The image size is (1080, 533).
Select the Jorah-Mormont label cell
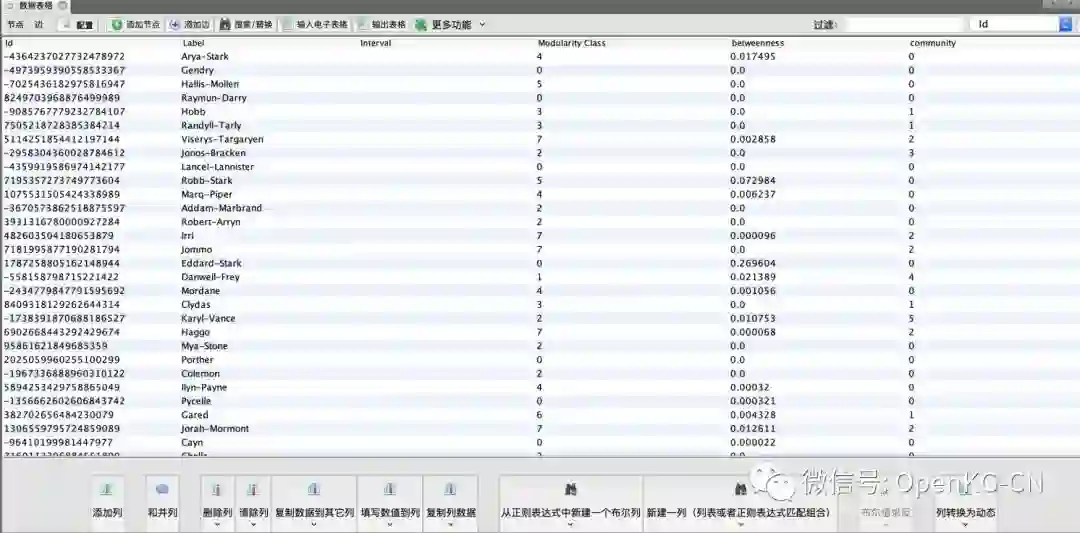(x=215, y=428)
